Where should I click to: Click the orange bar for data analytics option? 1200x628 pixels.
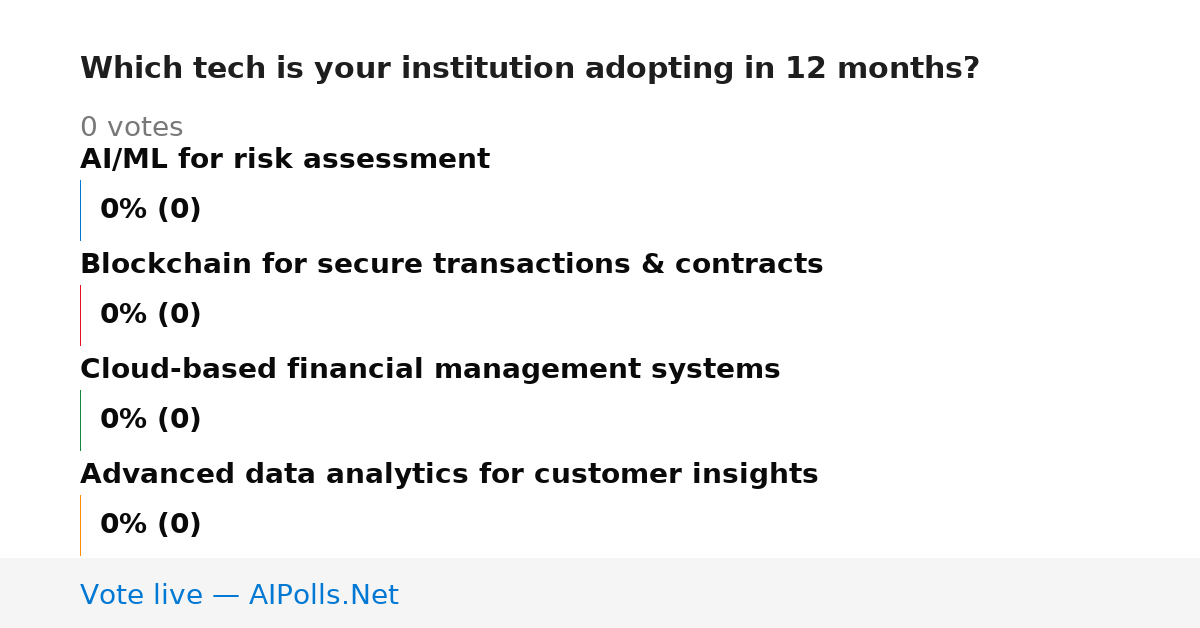(80, 525)
